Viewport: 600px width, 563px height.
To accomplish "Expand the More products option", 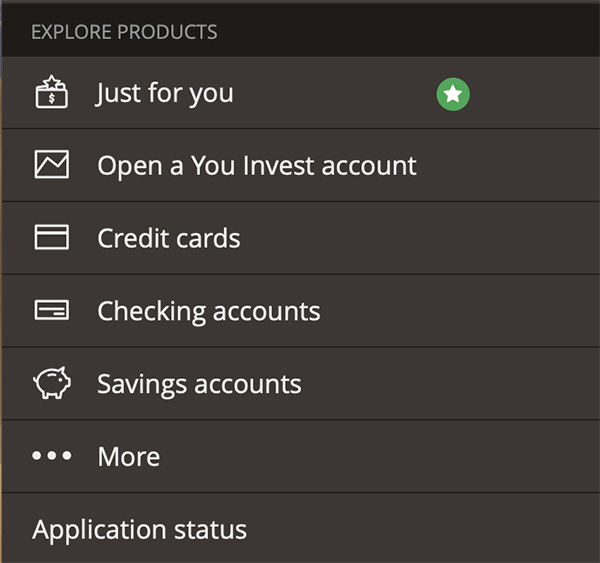I will point(129,457).
